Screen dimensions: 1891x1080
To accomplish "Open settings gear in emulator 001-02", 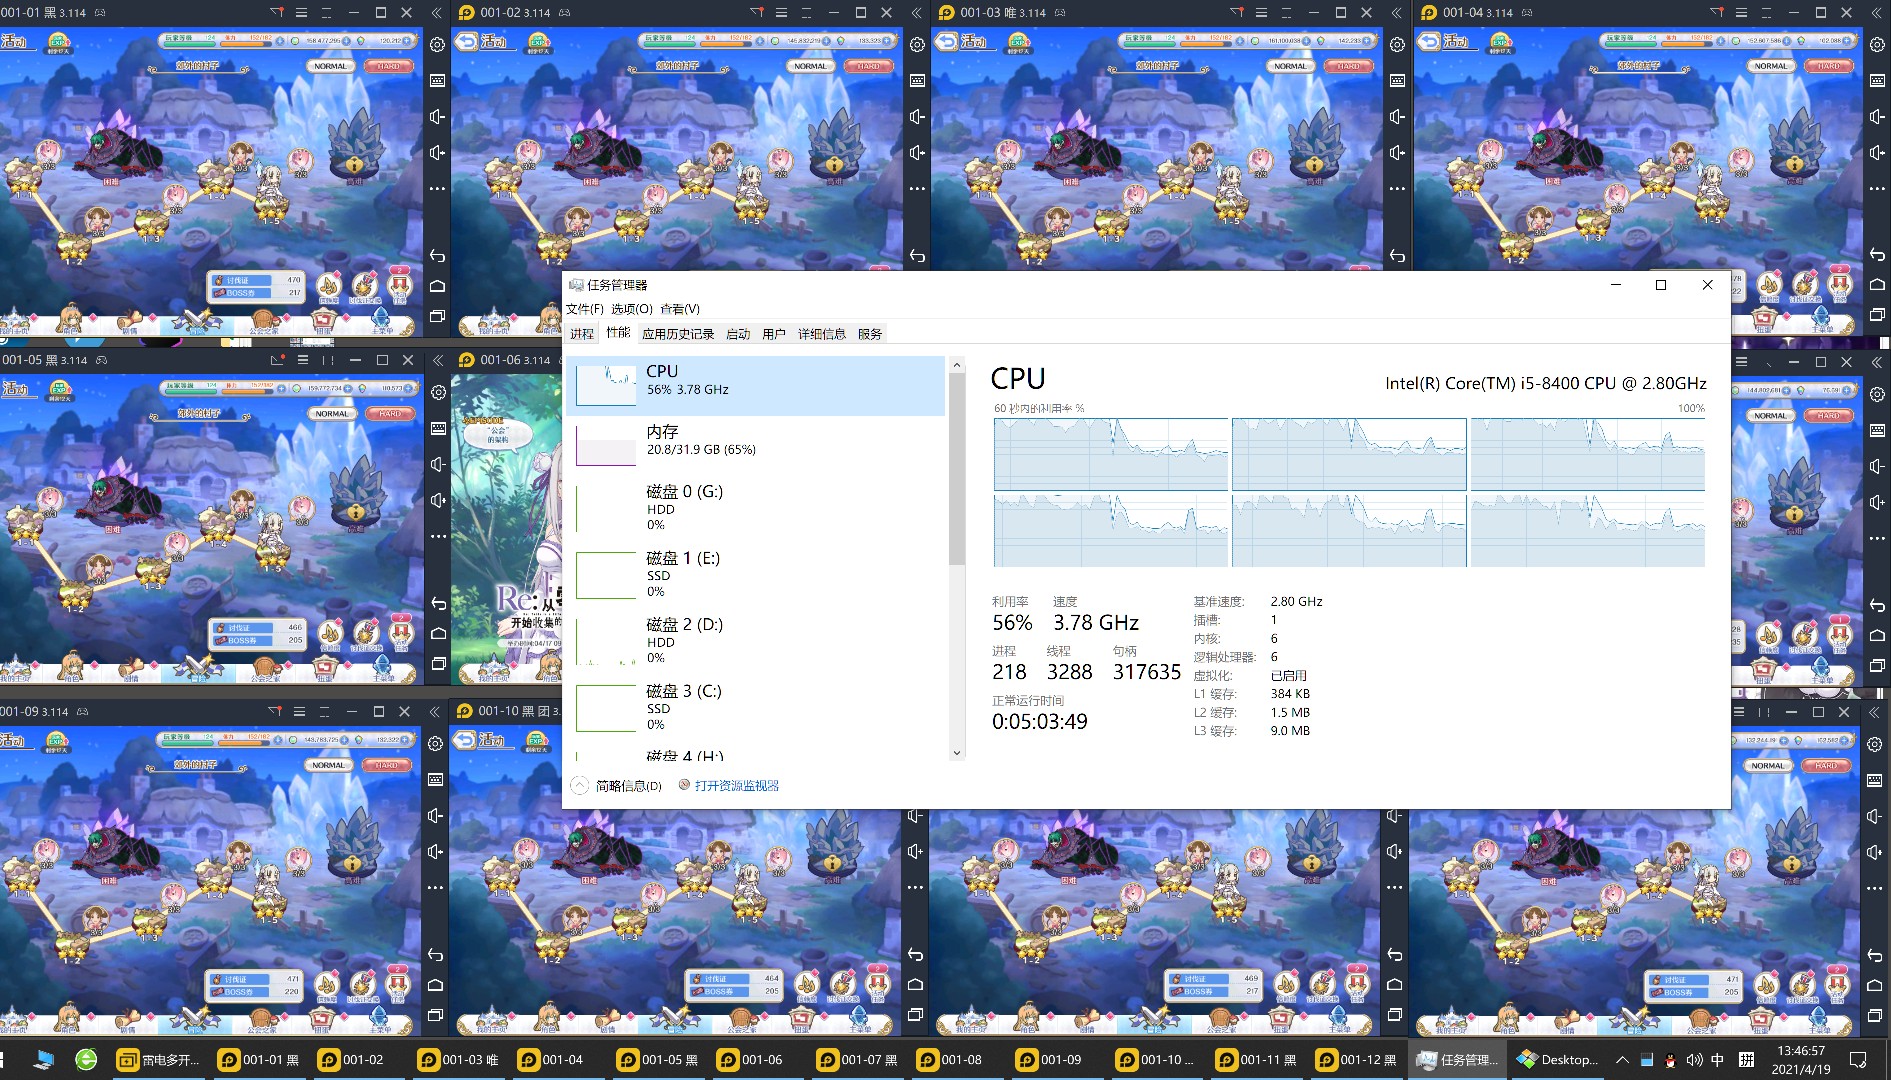I will point(917,45).
